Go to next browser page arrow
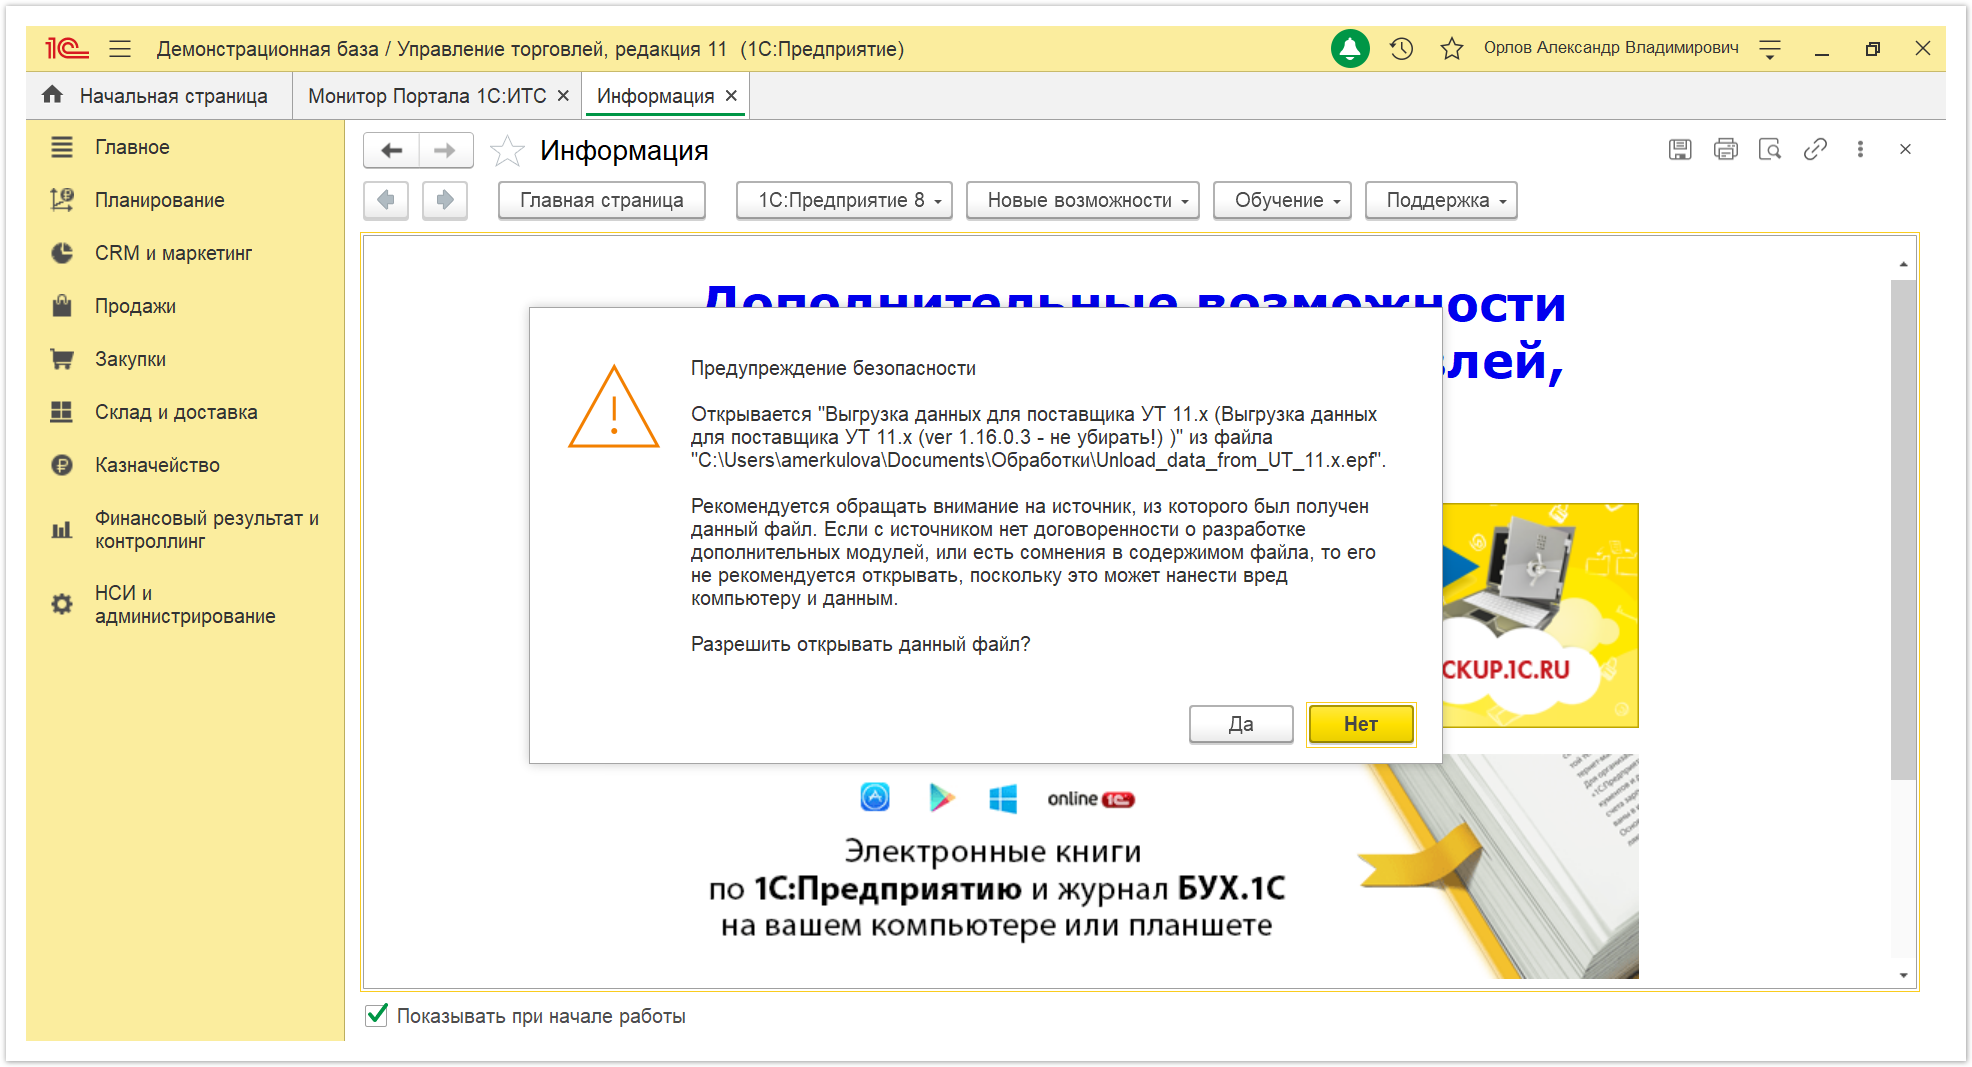Image resolution: width=1972 pixels, height=1067 pixels. click(x=445, y=200)
